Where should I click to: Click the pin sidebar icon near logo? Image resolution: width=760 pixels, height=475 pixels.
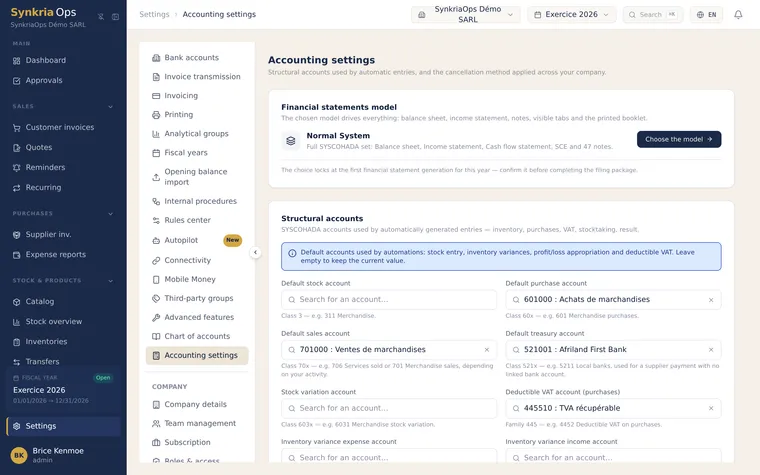[101, 16]
